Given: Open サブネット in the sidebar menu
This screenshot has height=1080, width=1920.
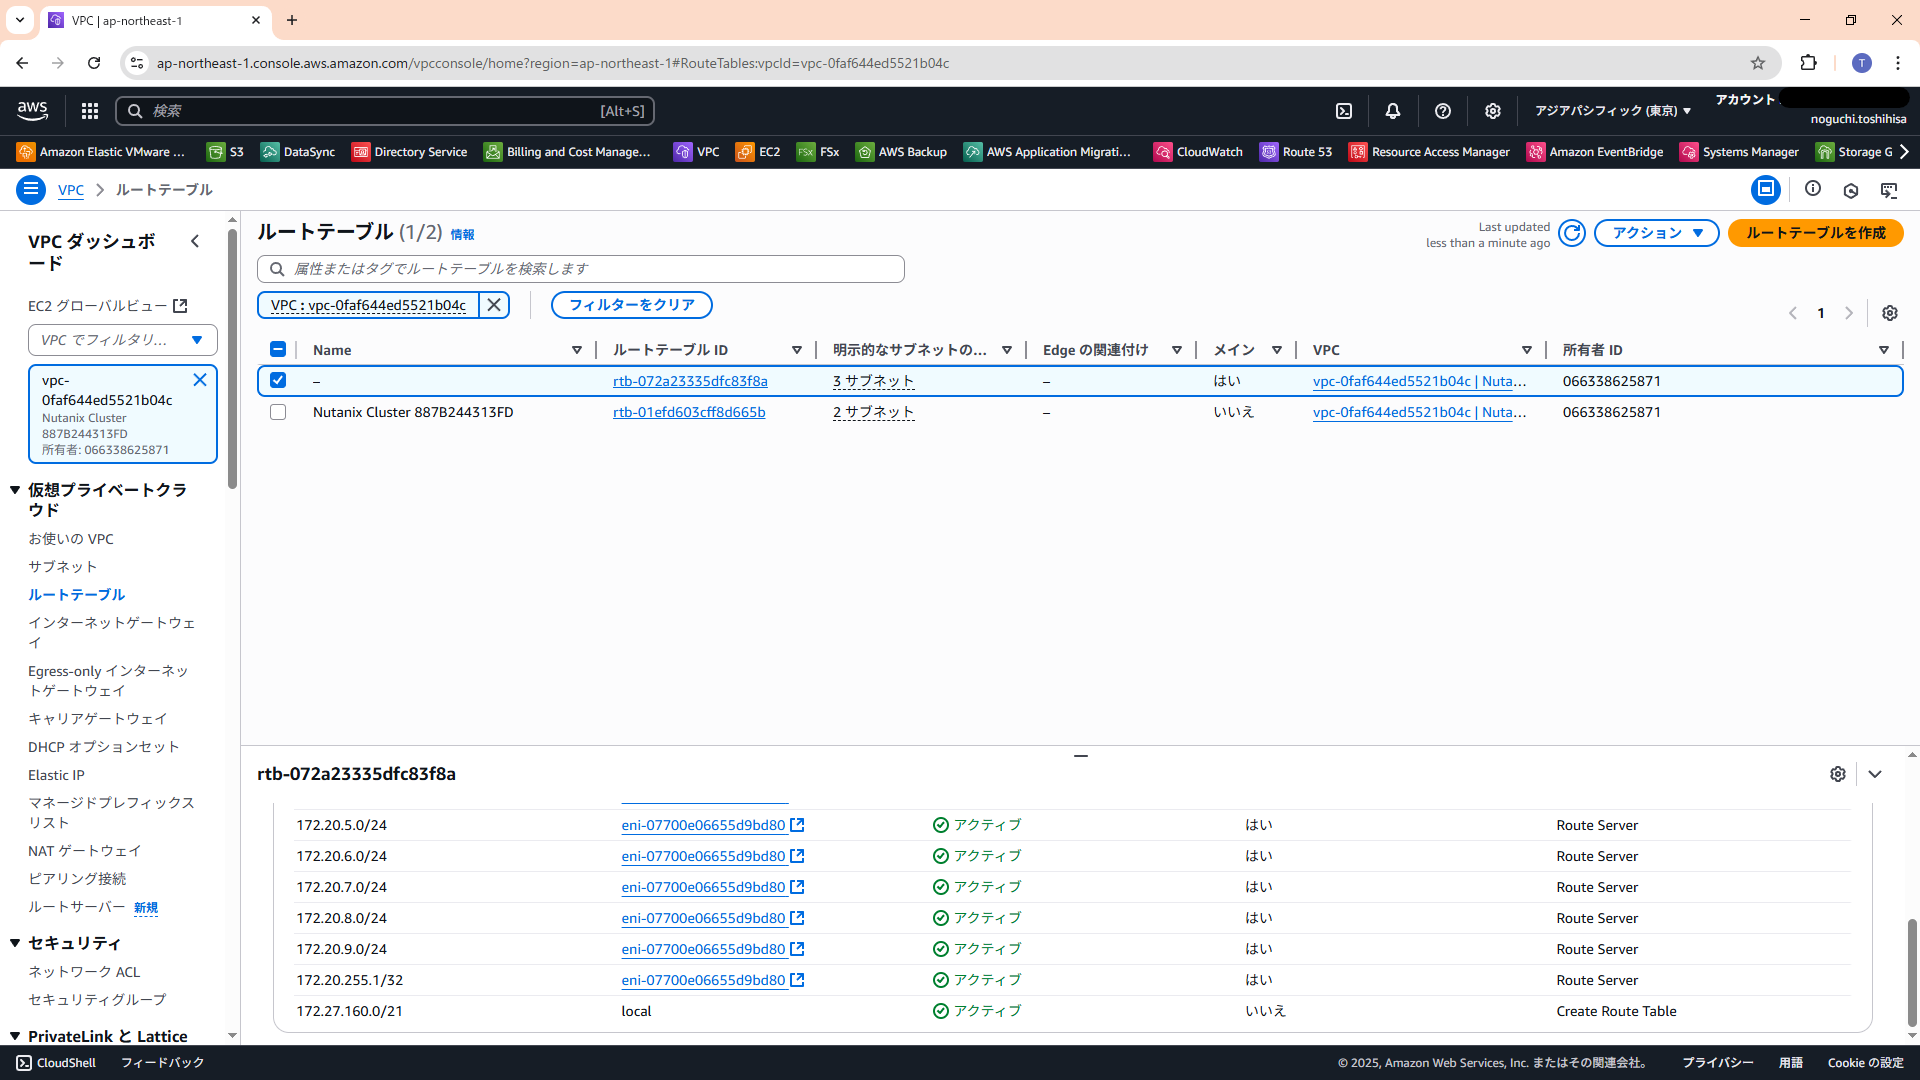Looking at the screenshot, I should pos(62,566).
